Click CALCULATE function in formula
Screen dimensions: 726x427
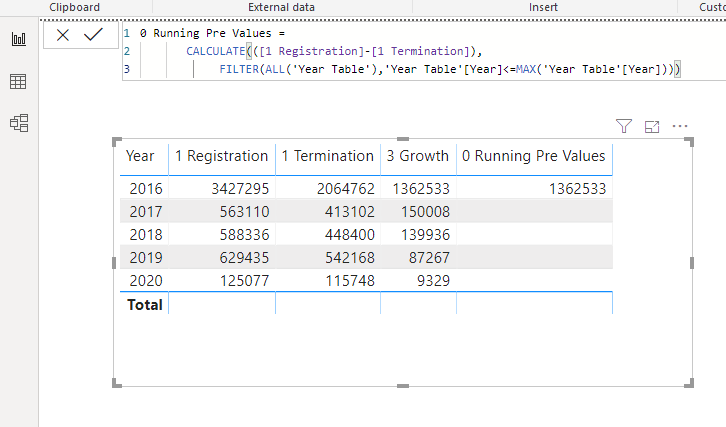(216, 51)
